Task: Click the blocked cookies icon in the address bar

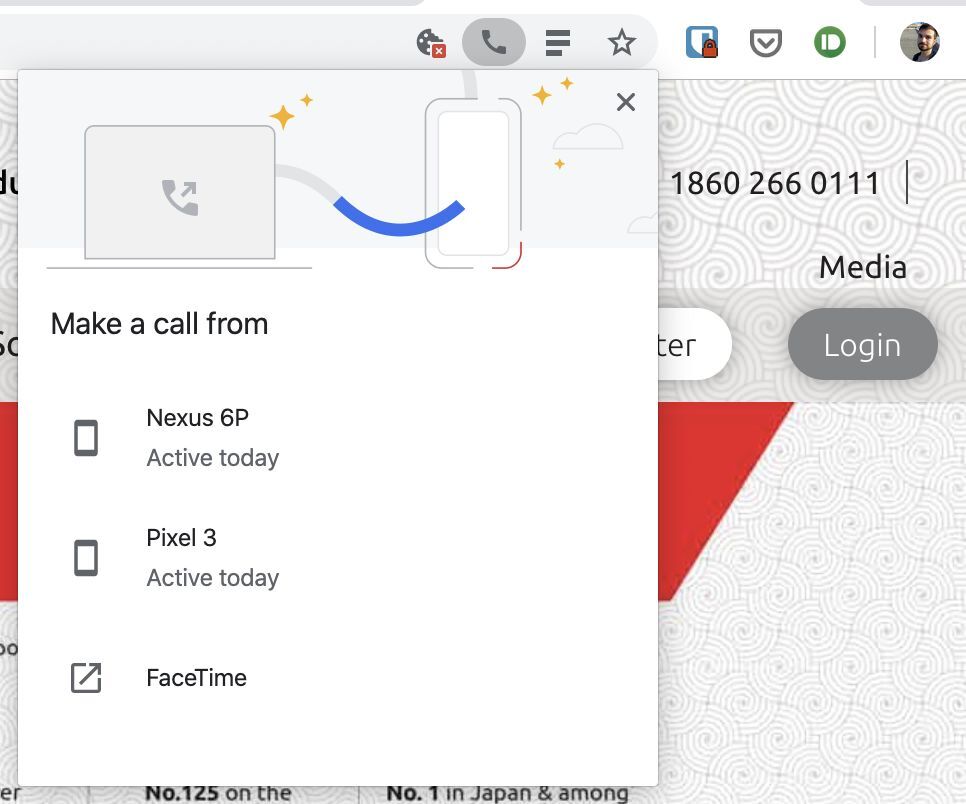Action: 430,43
